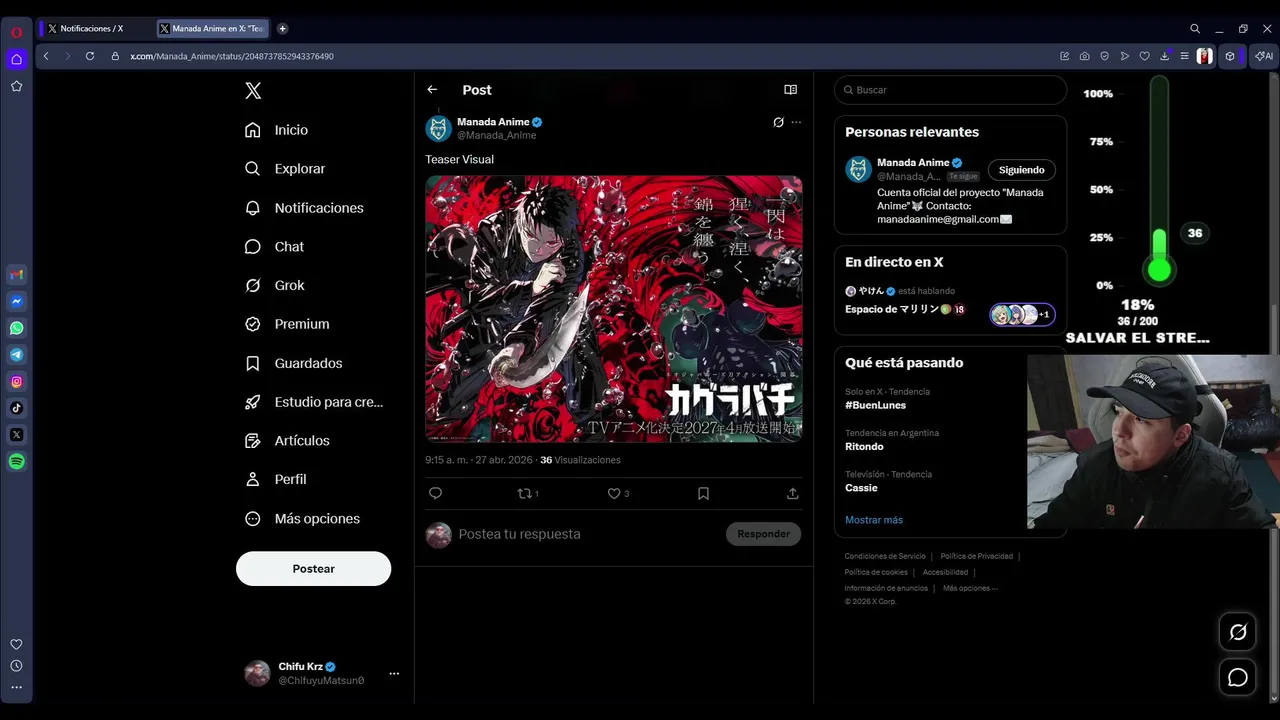Open Gmail from Opera sidebar
This screenshot has height=720, width=1280.
coord(16,274)
